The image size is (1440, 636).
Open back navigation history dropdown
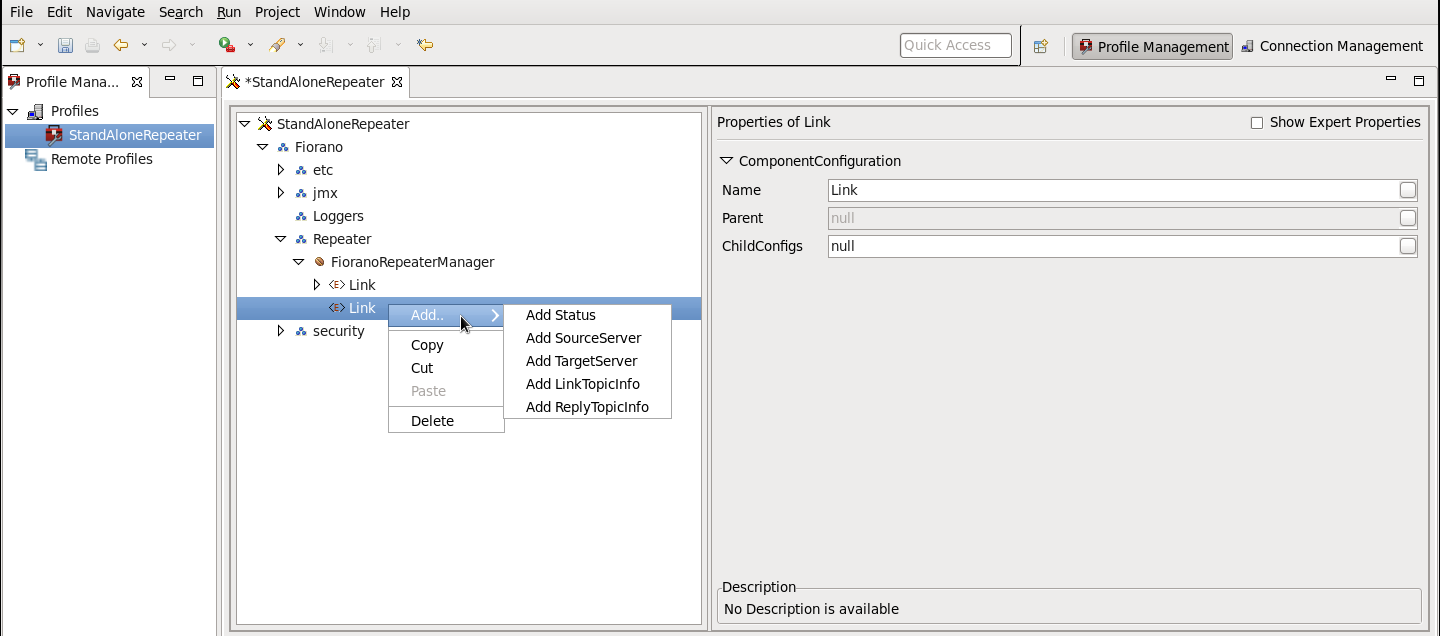144,45
